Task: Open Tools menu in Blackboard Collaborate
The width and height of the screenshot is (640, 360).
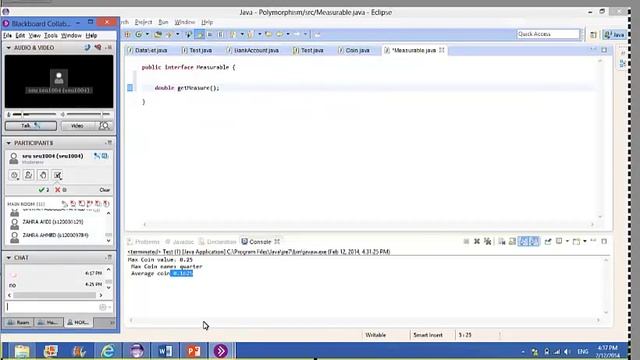Action: [51, 36]
